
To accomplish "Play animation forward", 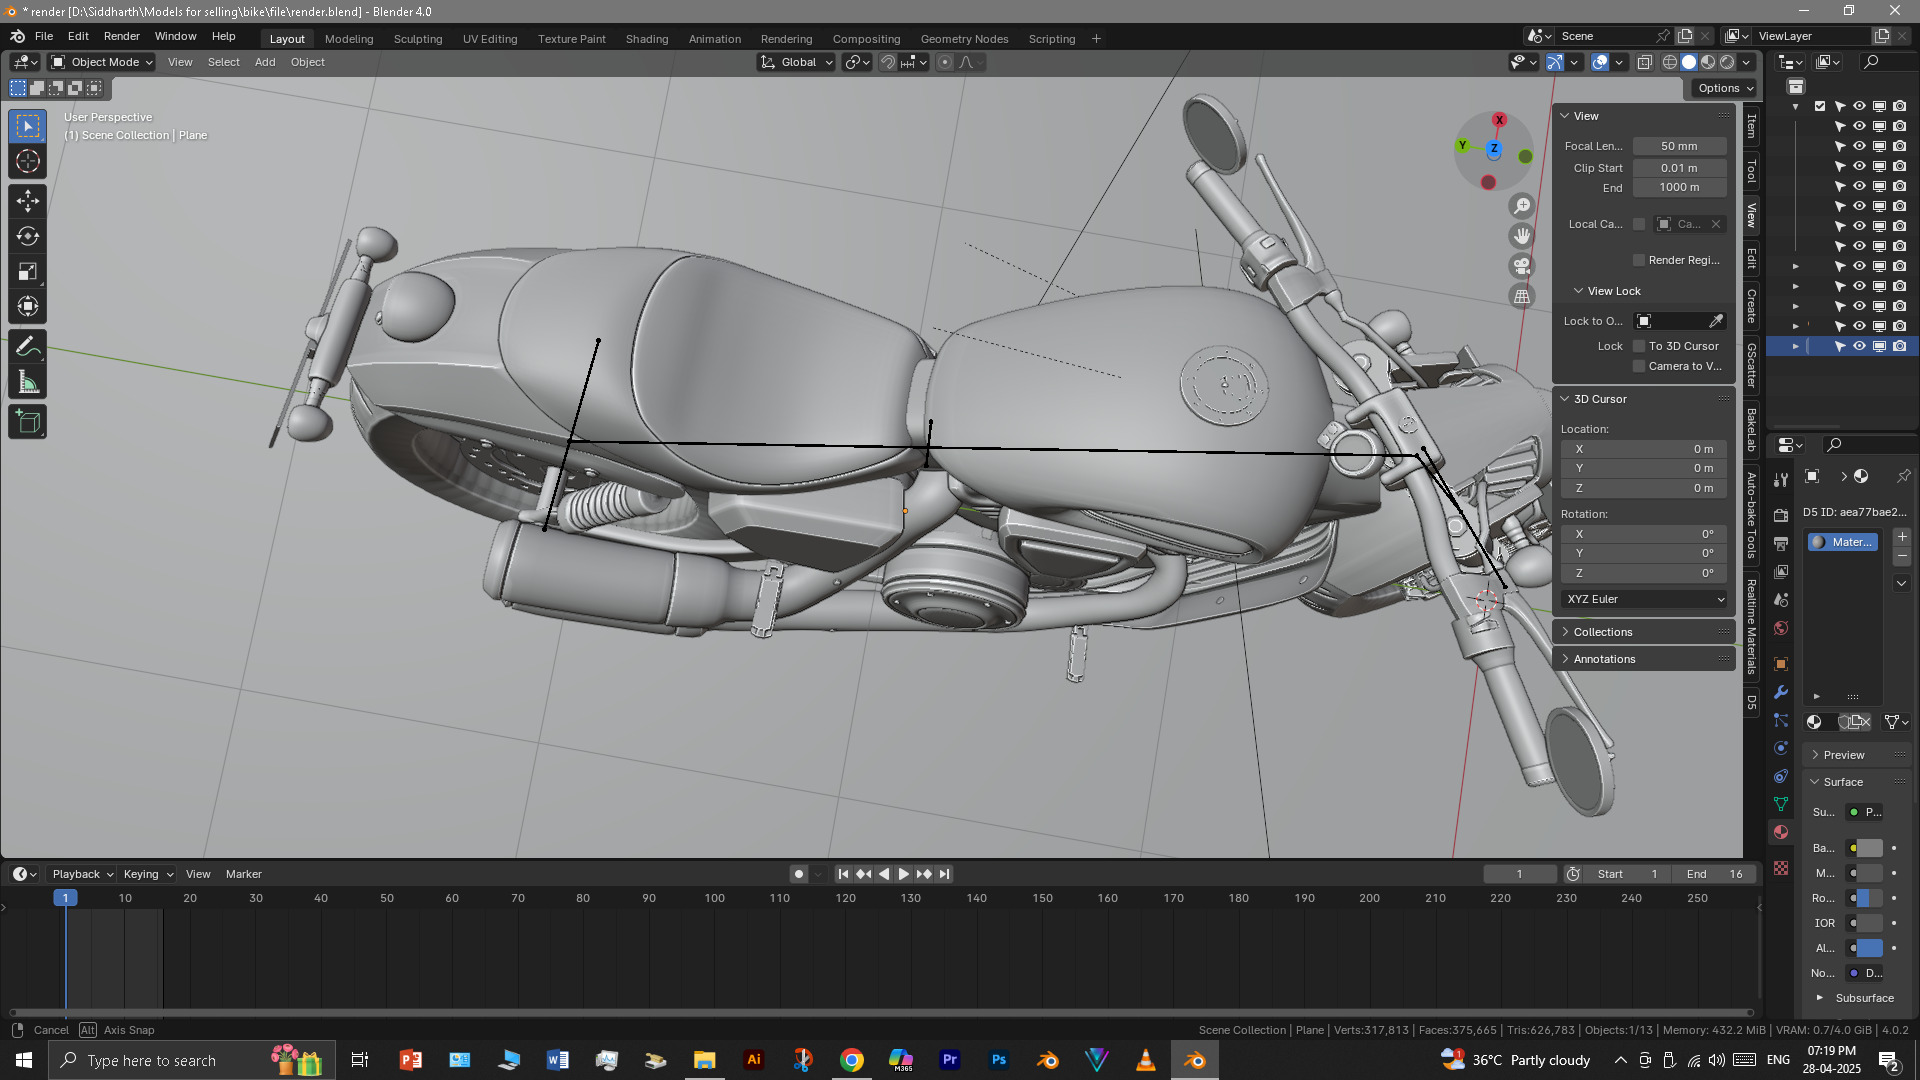I will [x=904, y=874].
